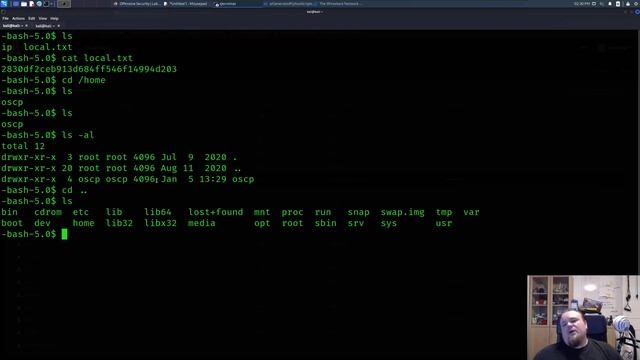Open the Help menu

pyautogui.click(x=54, y=18)
